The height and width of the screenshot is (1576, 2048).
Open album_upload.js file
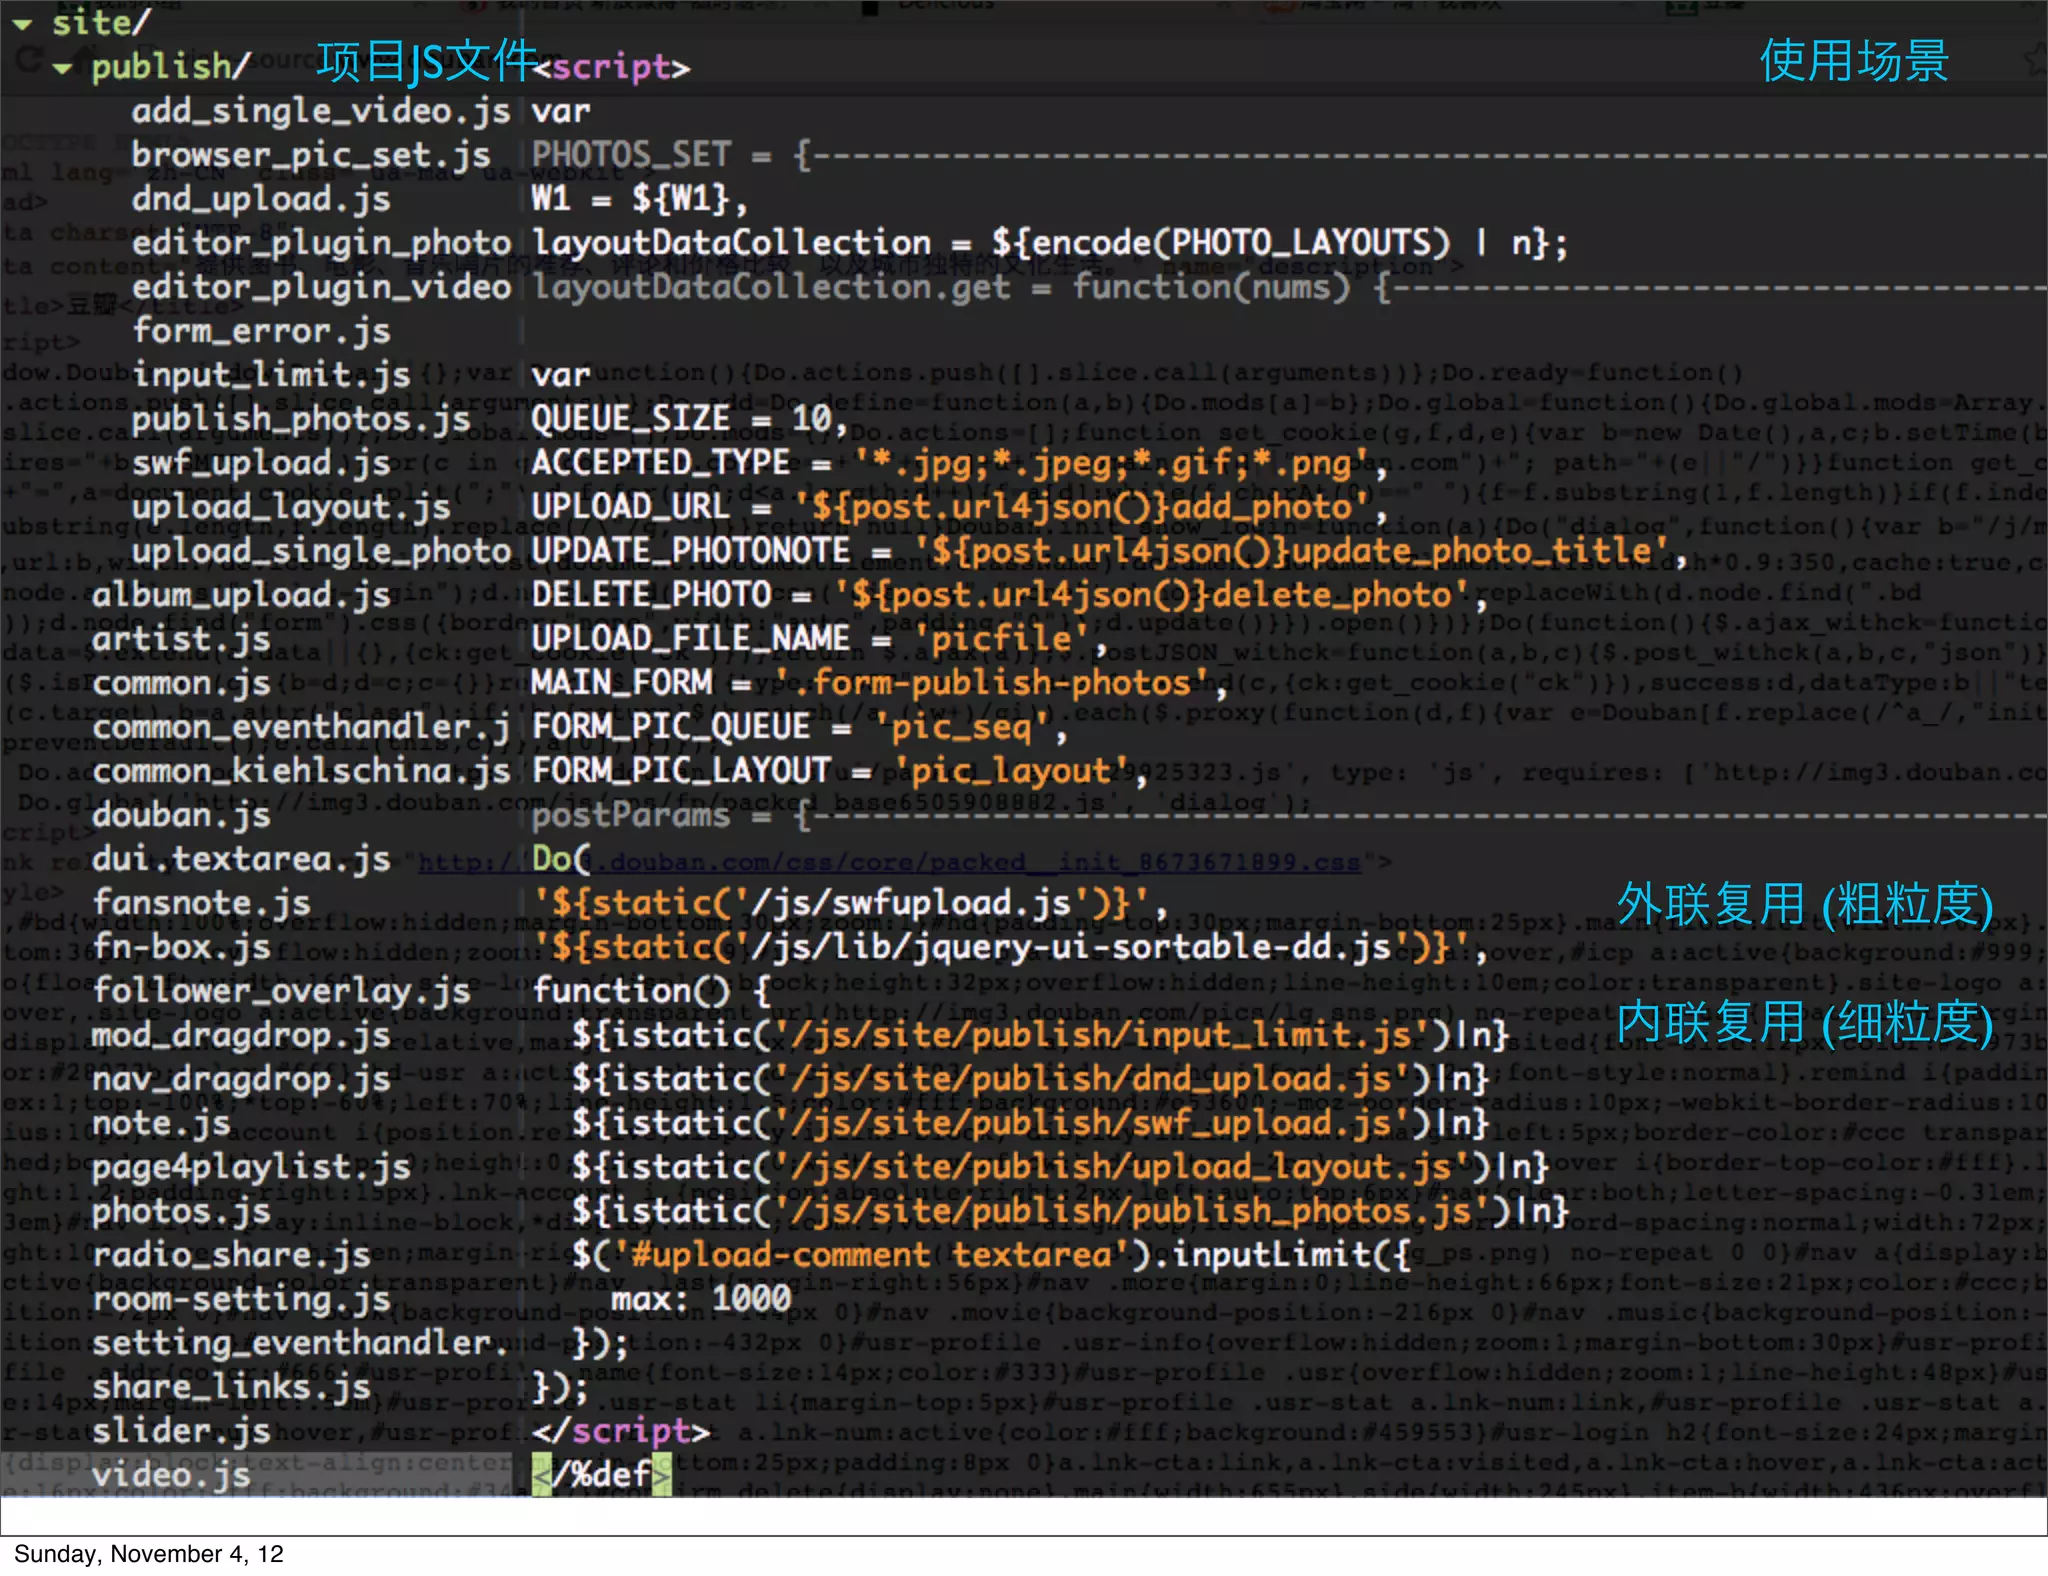pos(240,595)
